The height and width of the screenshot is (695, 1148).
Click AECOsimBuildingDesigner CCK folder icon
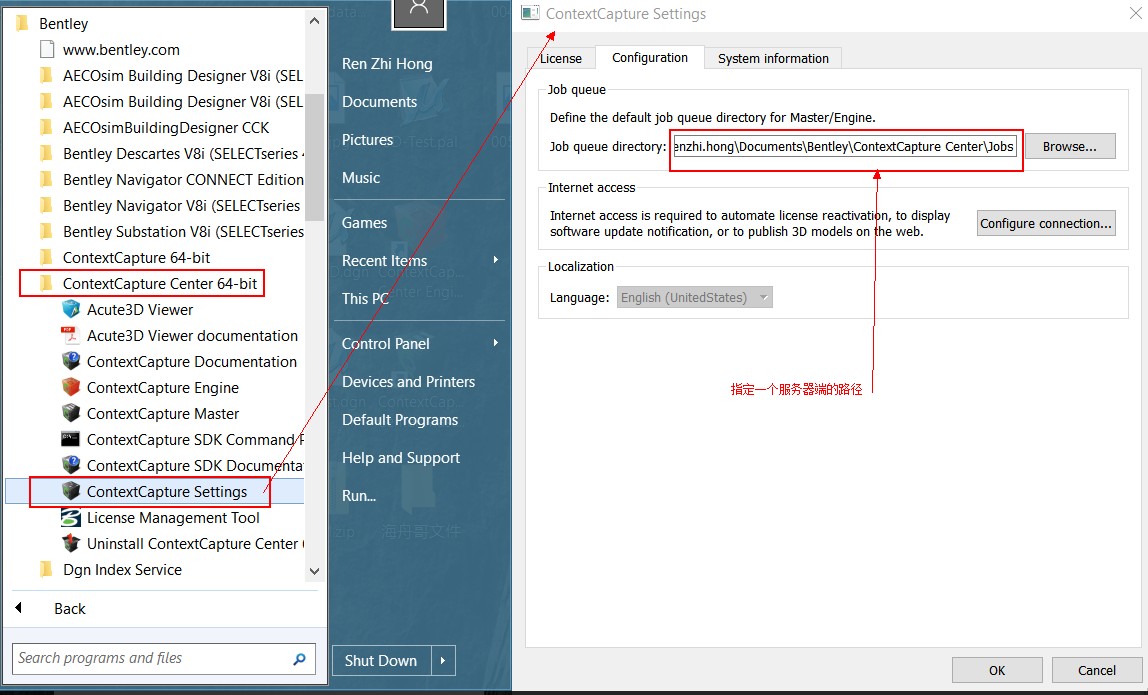pyautogui.click(x=46, y=127)
